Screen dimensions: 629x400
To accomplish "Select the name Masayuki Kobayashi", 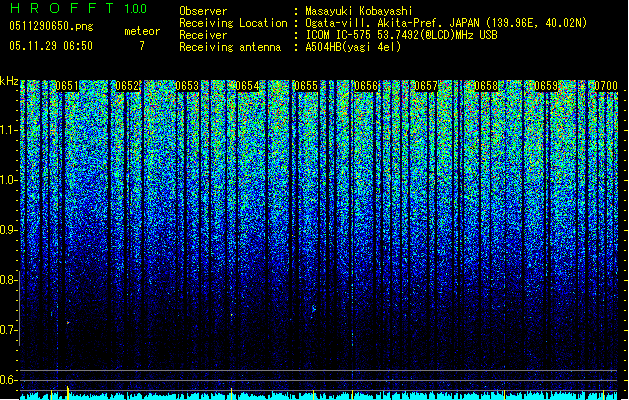I will 359,11.
